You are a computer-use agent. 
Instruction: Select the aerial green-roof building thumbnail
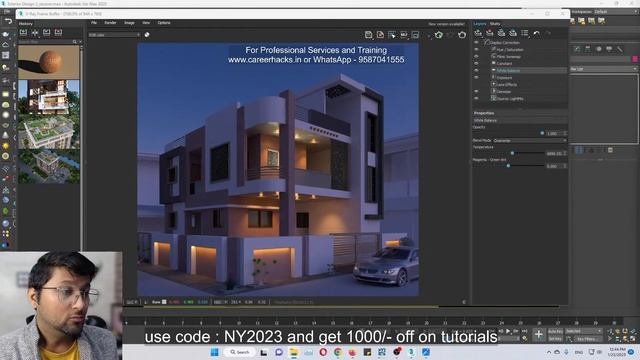pos(49,131)
